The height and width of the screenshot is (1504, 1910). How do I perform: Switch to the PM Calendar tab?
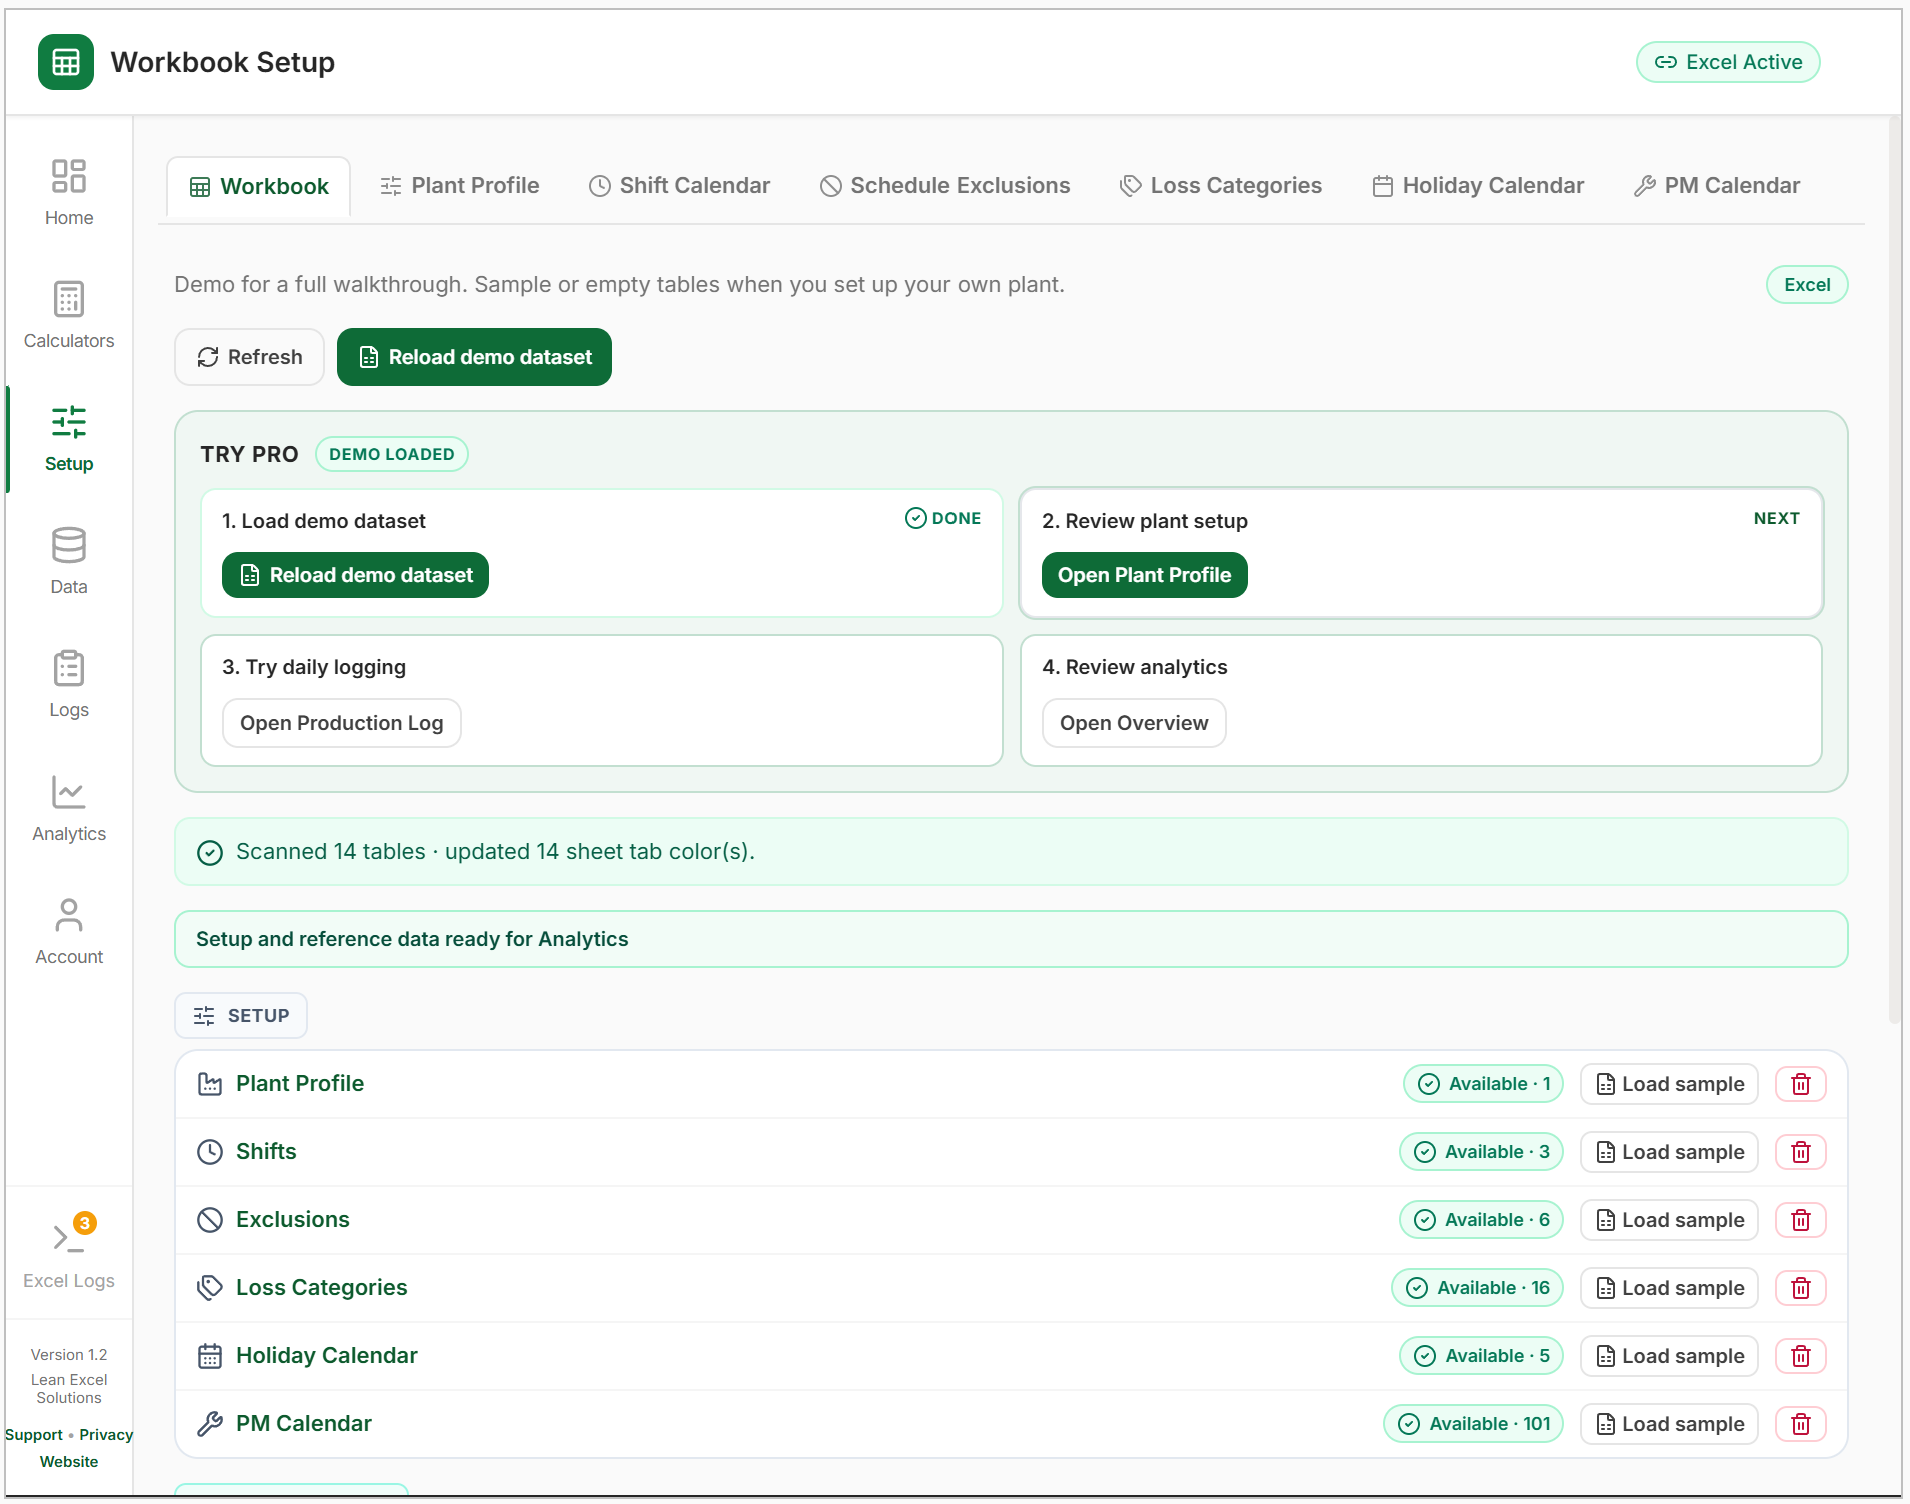[1717, 186]
